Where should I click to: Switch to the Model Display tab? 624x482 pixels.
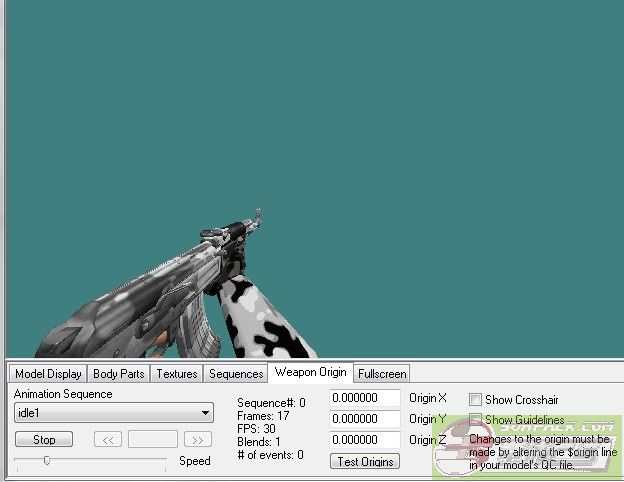click(x=48, y=374)
